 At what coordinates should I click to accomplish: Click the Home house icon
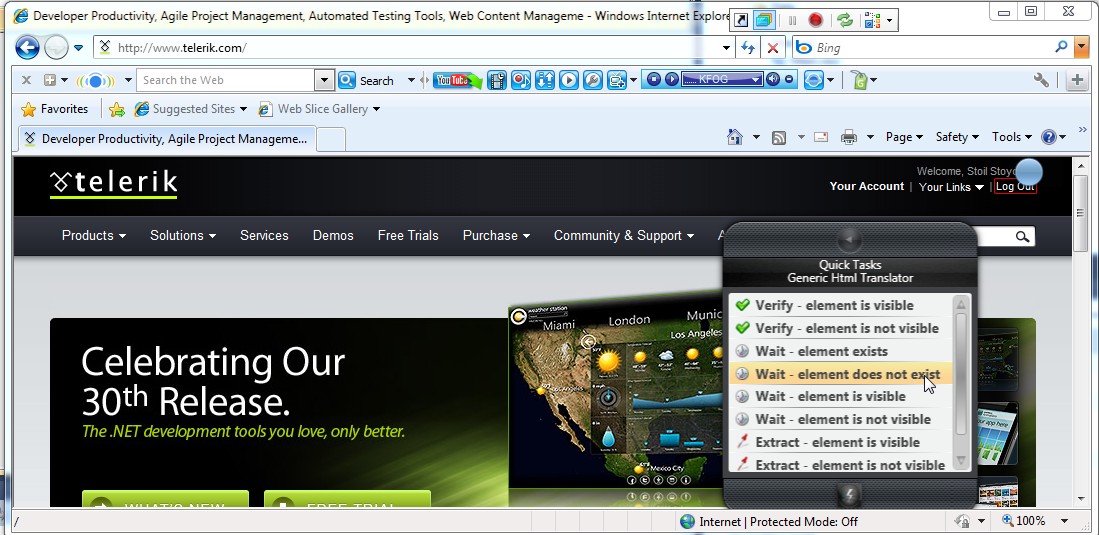pyautogui.click(x=735, y=137)
